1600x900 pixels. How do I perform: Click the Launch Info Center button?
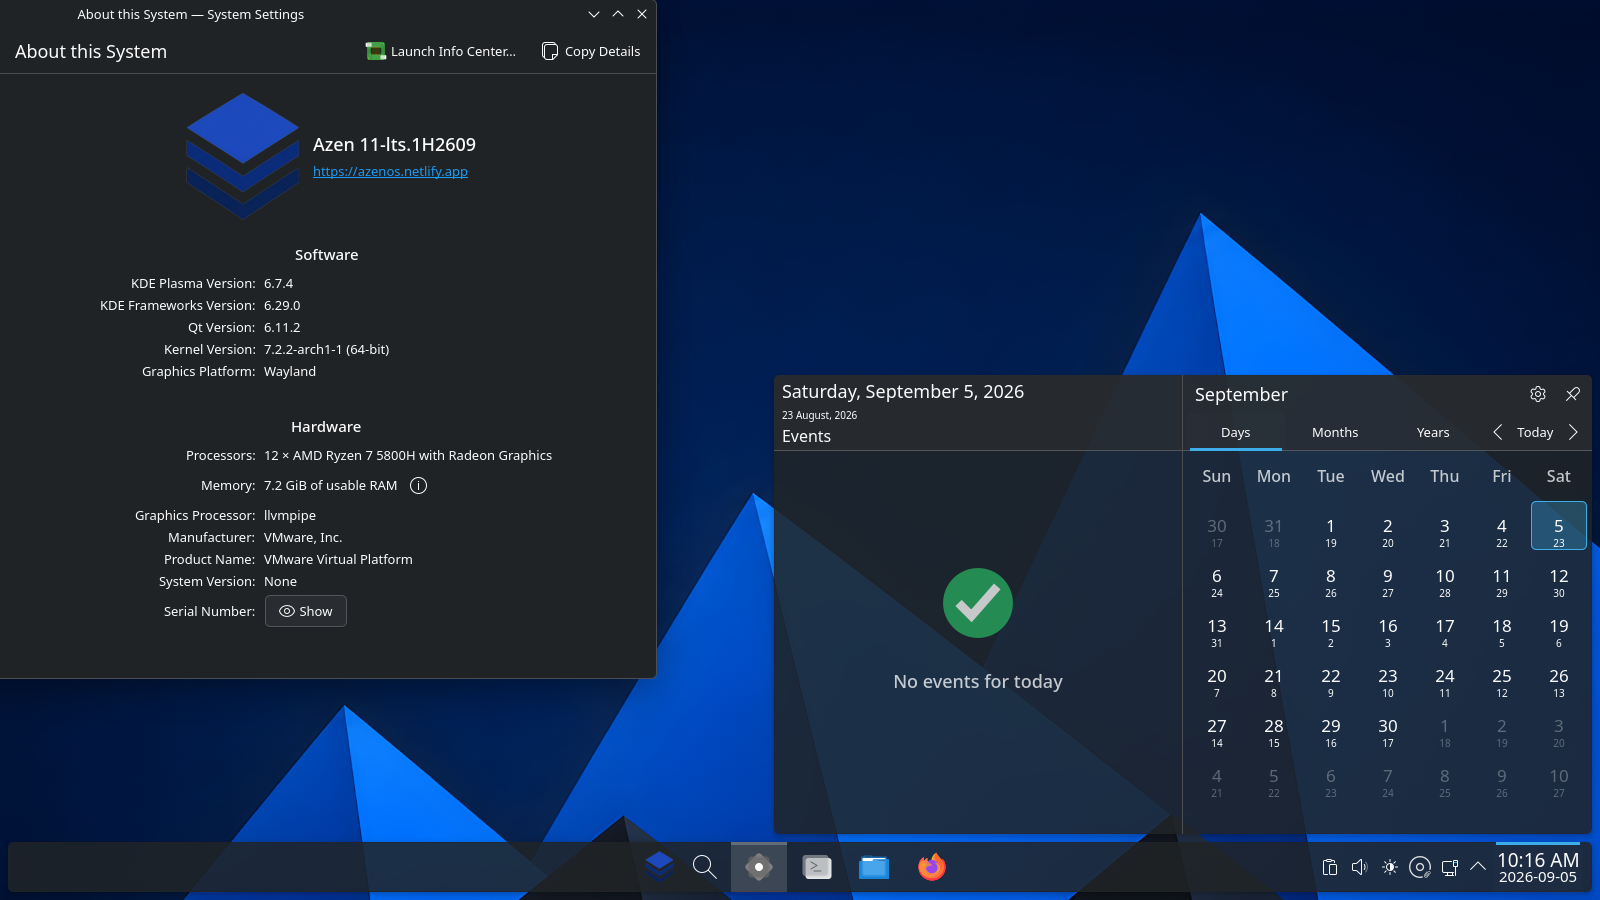pyautogui.click(x=441, y=51)
